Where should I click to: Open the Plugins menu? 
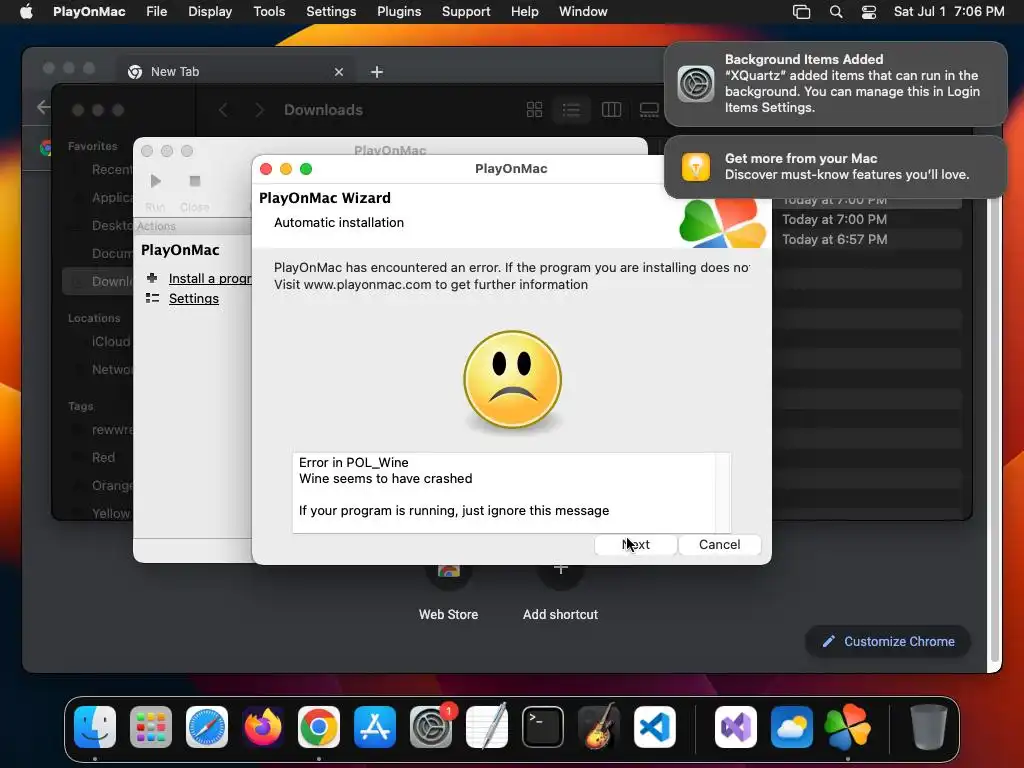click(399, 12)
